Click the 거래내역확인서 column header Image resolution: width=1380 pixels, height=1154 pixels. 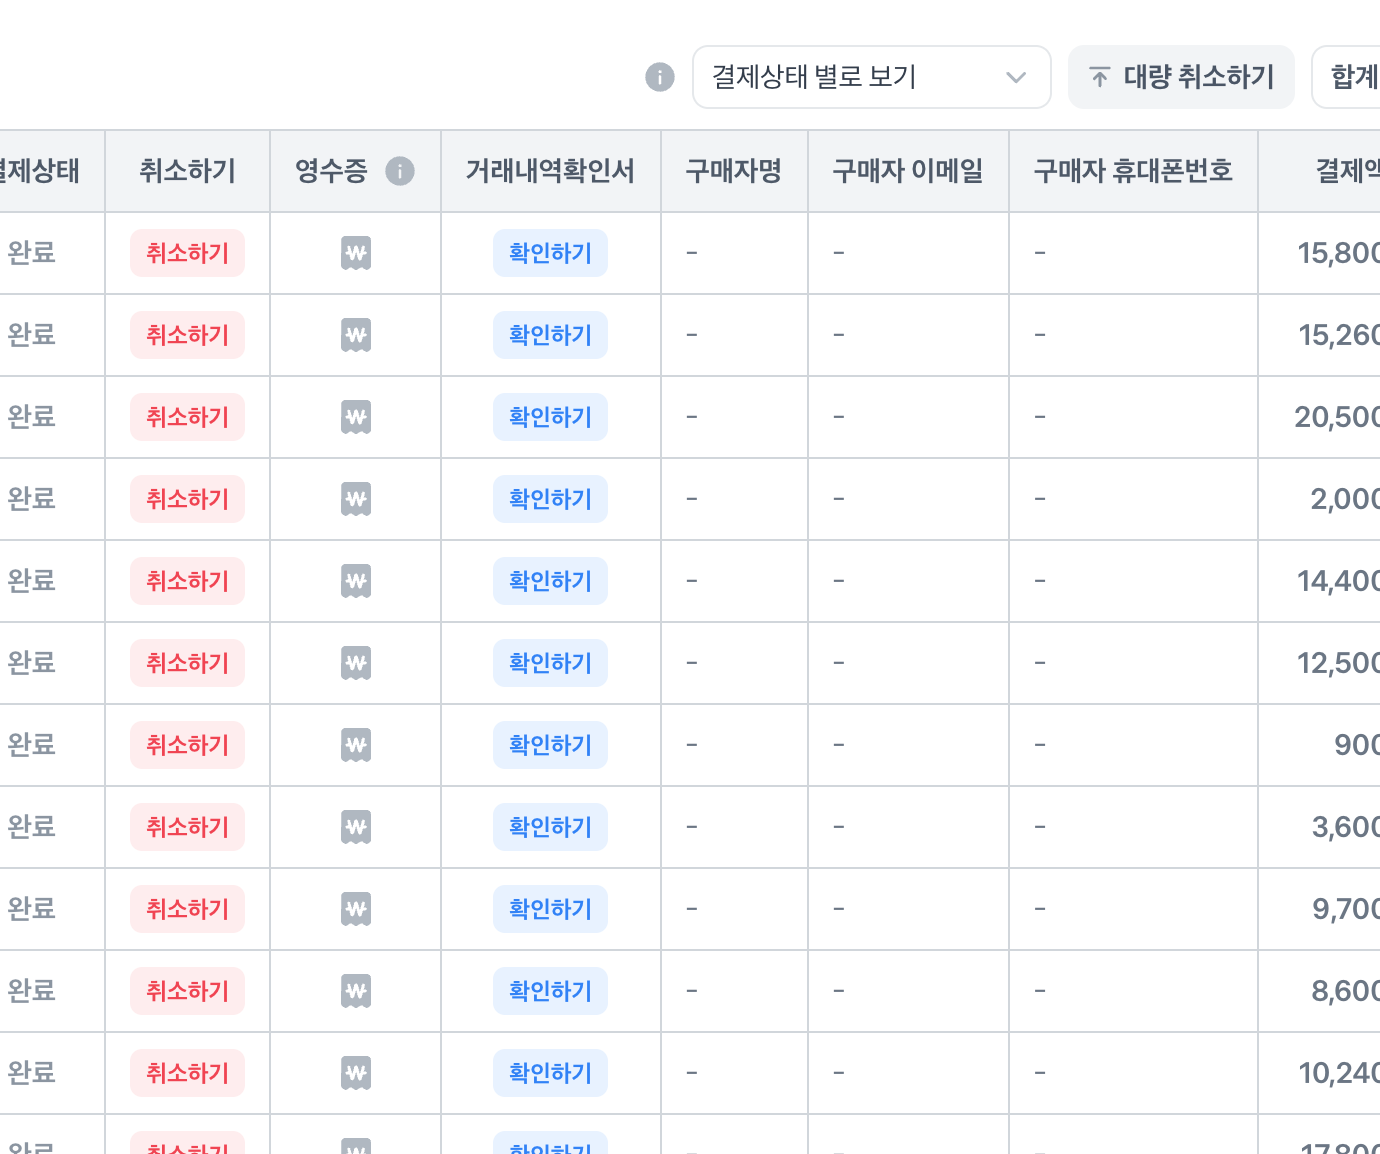click(550, 171)
